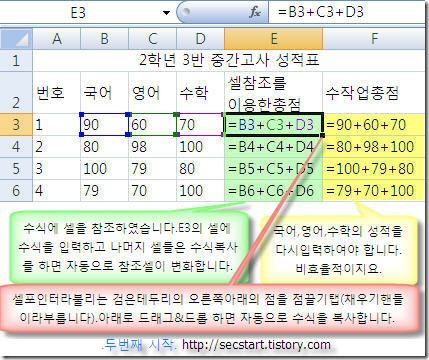The image size is (429, 360).
Task: Click cell D4 containing 100
Action: coord(200,147)
